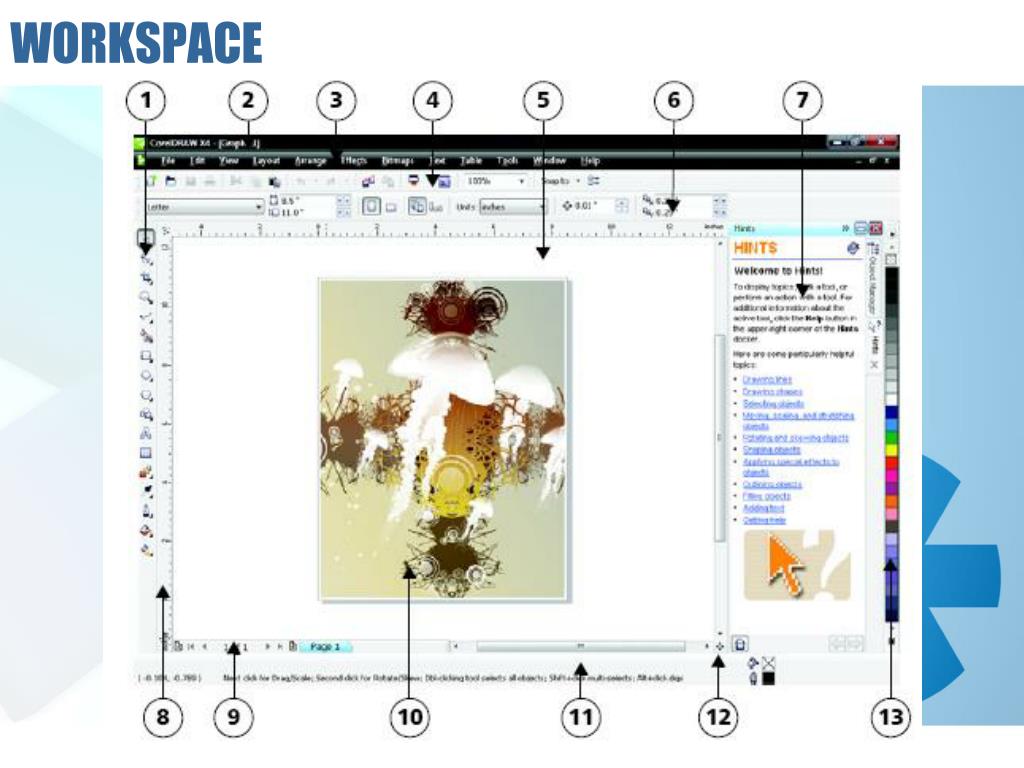The width and height of the screenshot is (1024, 768).
Task: Open the Layout menu
Action: (x=266, y=161)
